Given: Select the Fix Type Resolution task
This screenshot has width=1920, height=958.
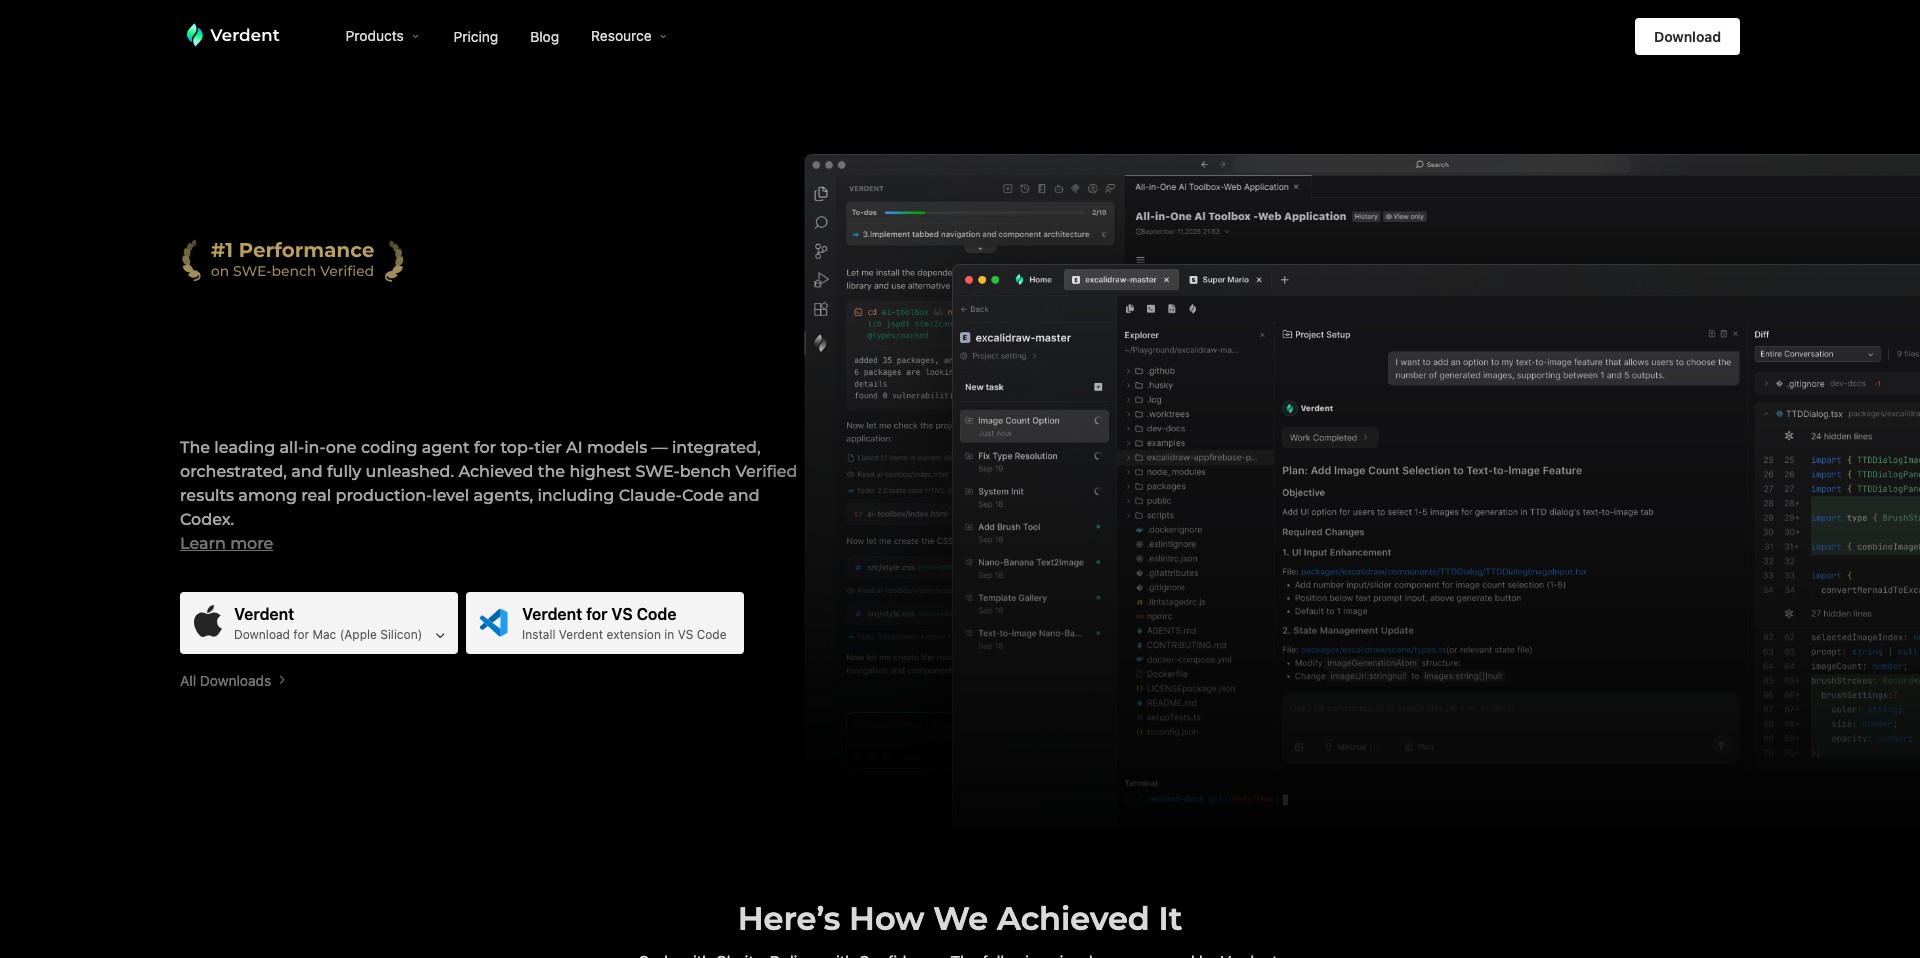Looking at the screenshot, I should click(x=1034, y=461).
